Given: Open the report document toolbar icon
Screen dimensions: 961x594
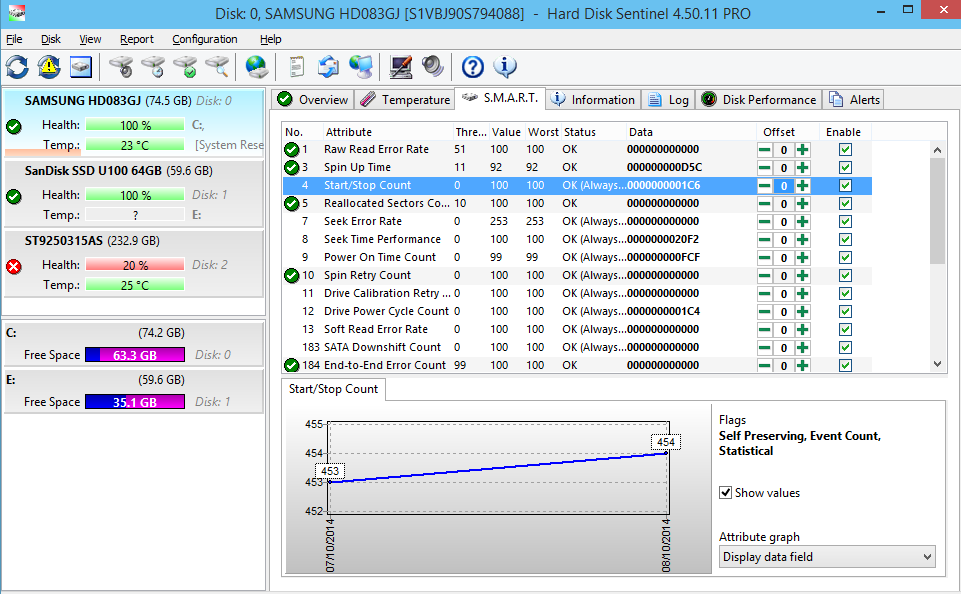Looking at the screenshot, I should [296, 67].
